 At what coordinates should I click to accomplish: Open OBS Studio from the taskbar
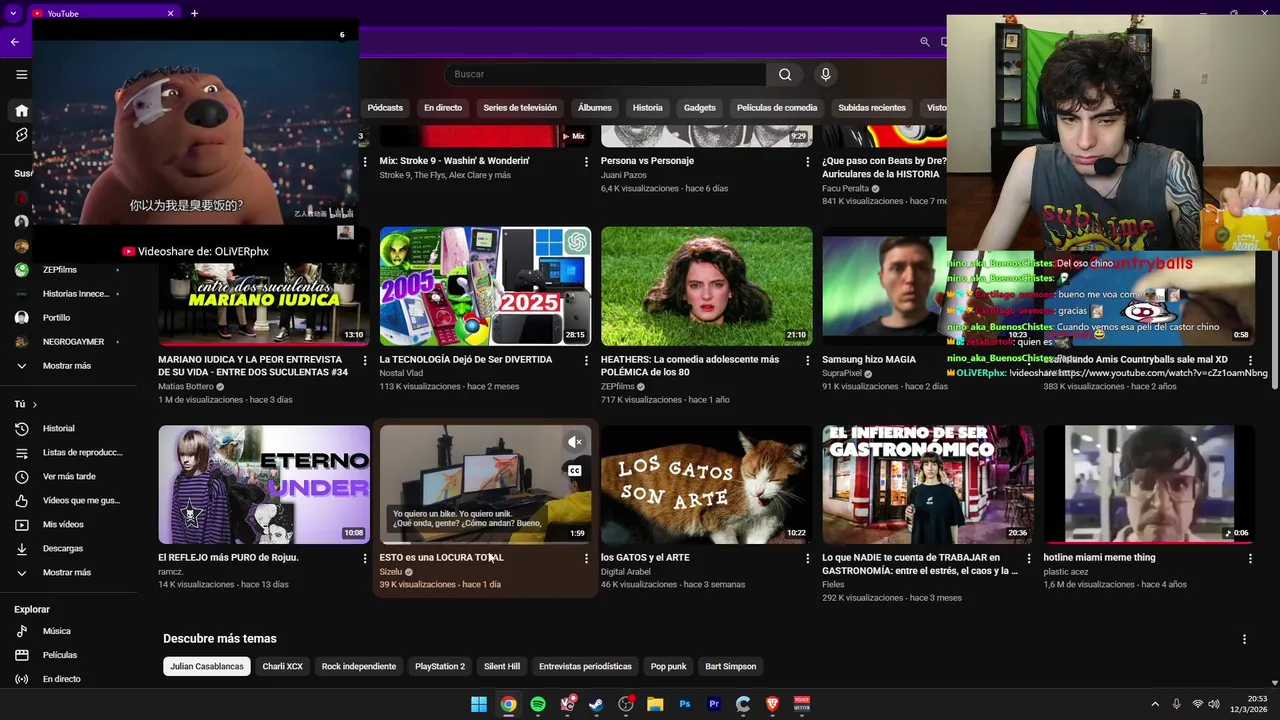tap(626, 704)
